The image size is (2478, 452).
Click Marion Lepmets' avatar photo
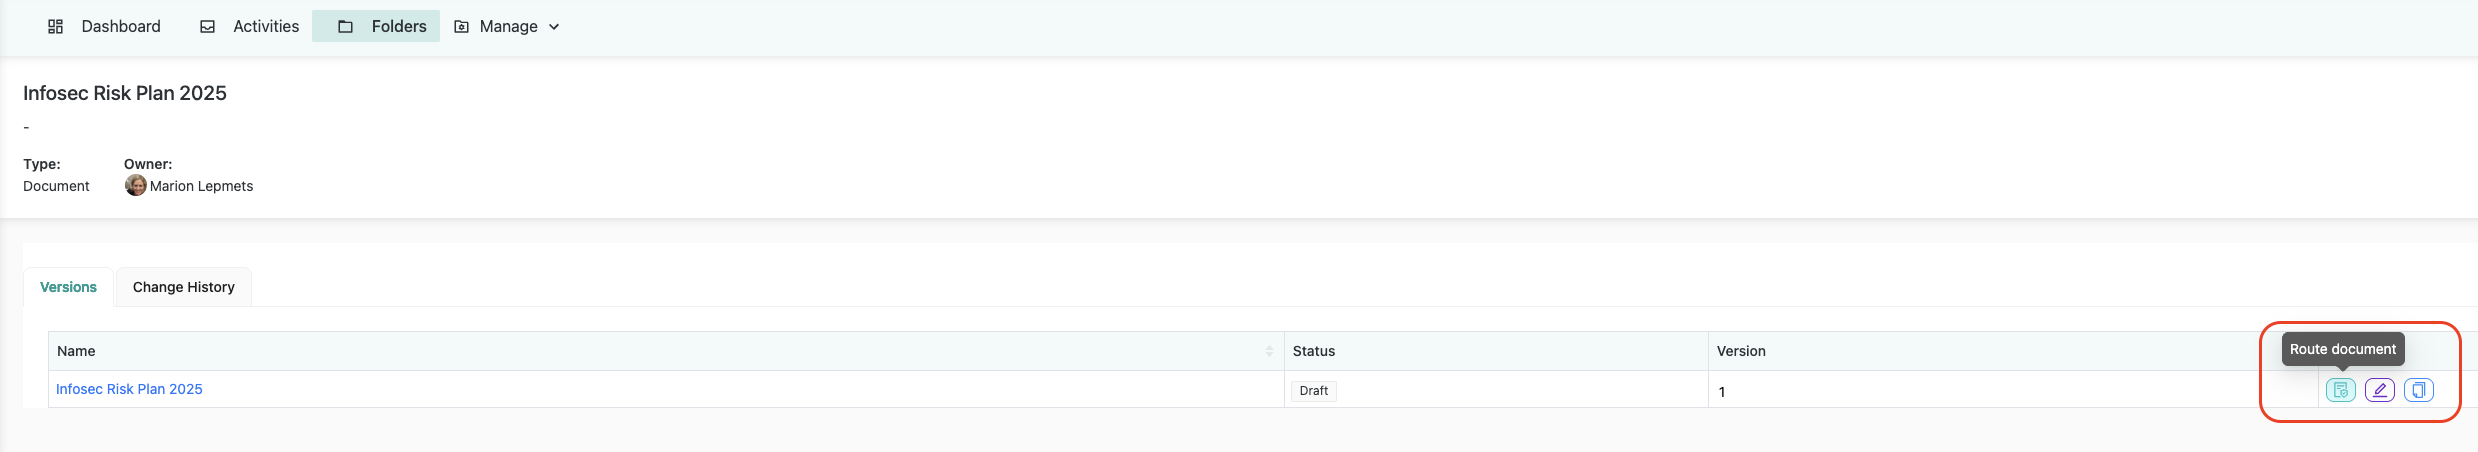click(136, 186)
